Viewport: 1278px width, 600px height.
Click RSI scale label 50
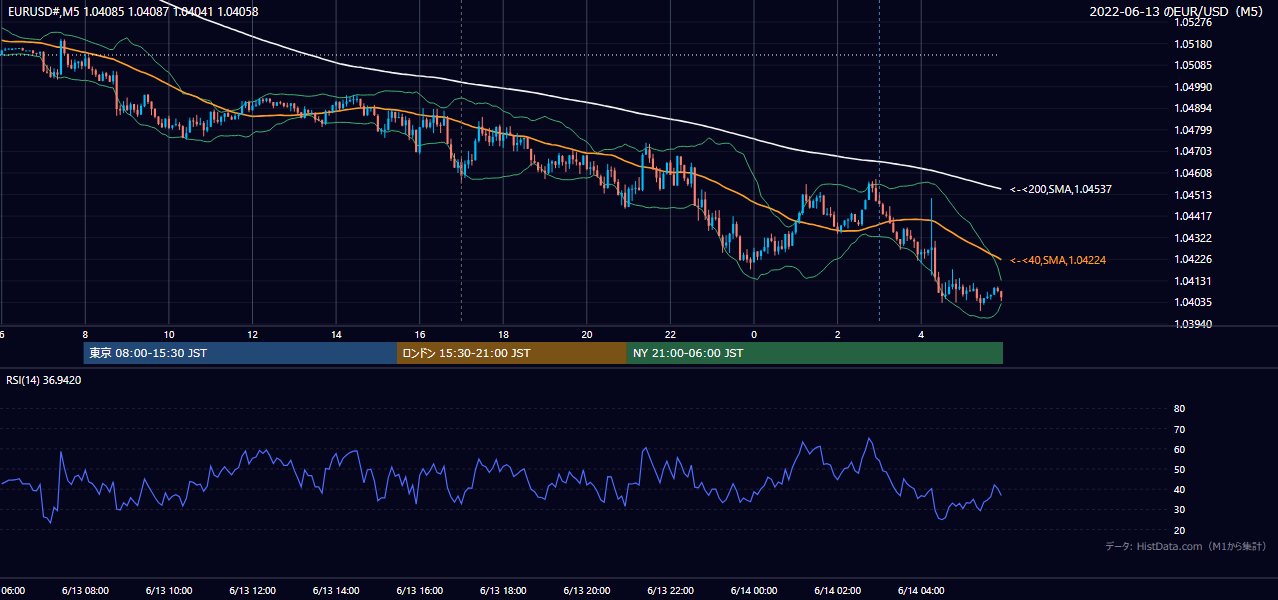point(1179,469)
